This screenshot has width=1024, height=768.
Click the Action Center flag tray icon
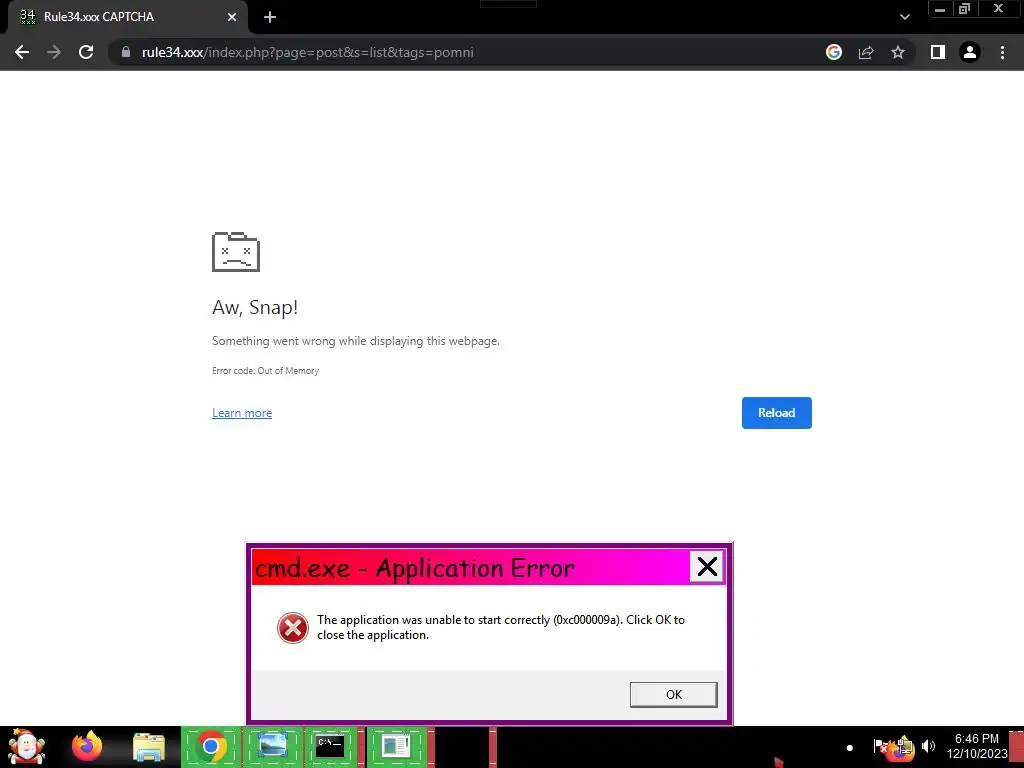tap(880, 746)
